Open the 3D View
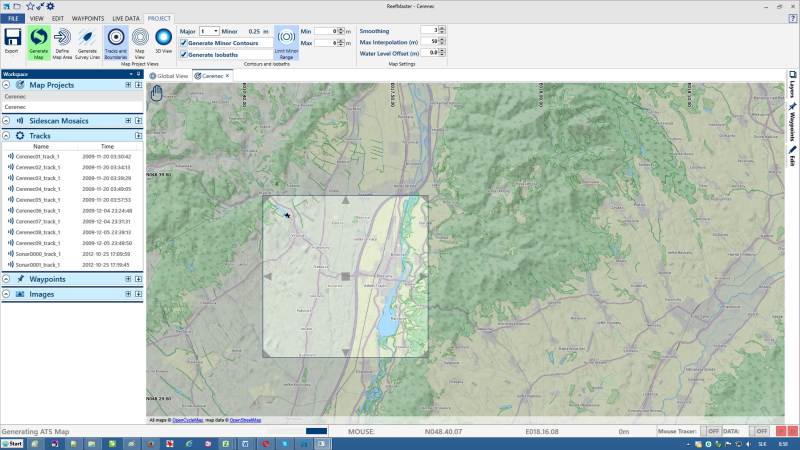The width and height of the screenshot is (800, 450). tap(163, 37)
